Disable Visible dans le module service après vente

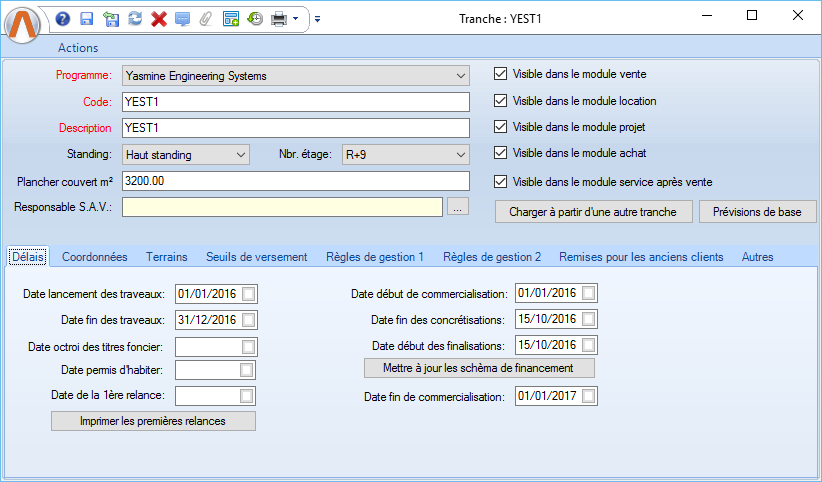501,182
